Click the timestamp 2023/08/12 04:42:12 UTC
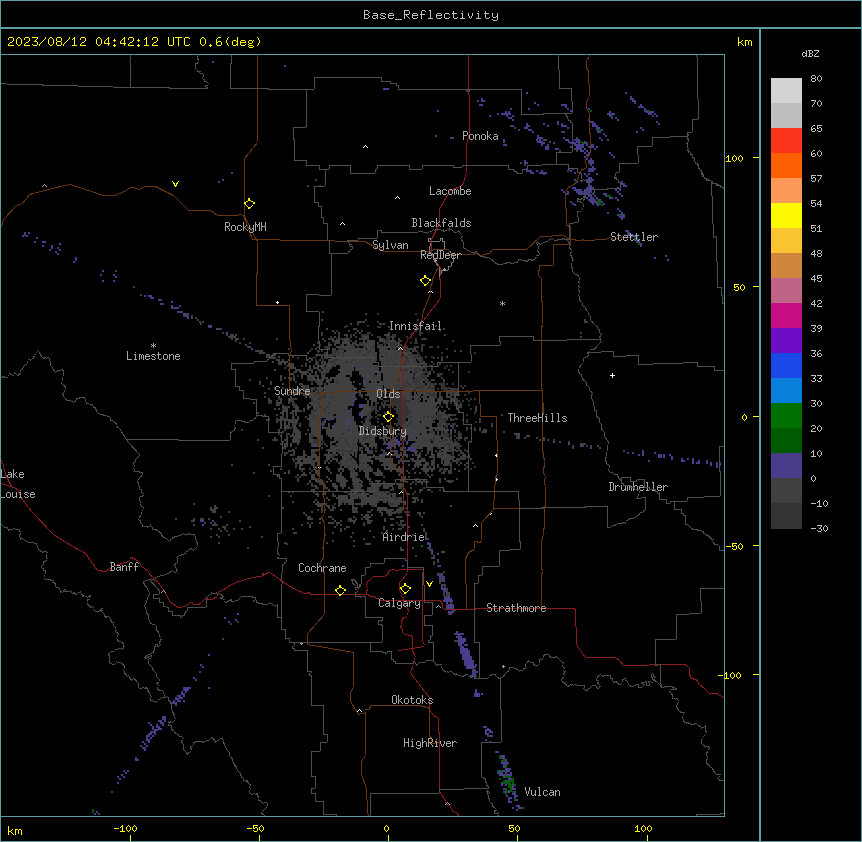The height and width of the screenshot is (842, 862). pyautogui.click(x=98, y=42)
